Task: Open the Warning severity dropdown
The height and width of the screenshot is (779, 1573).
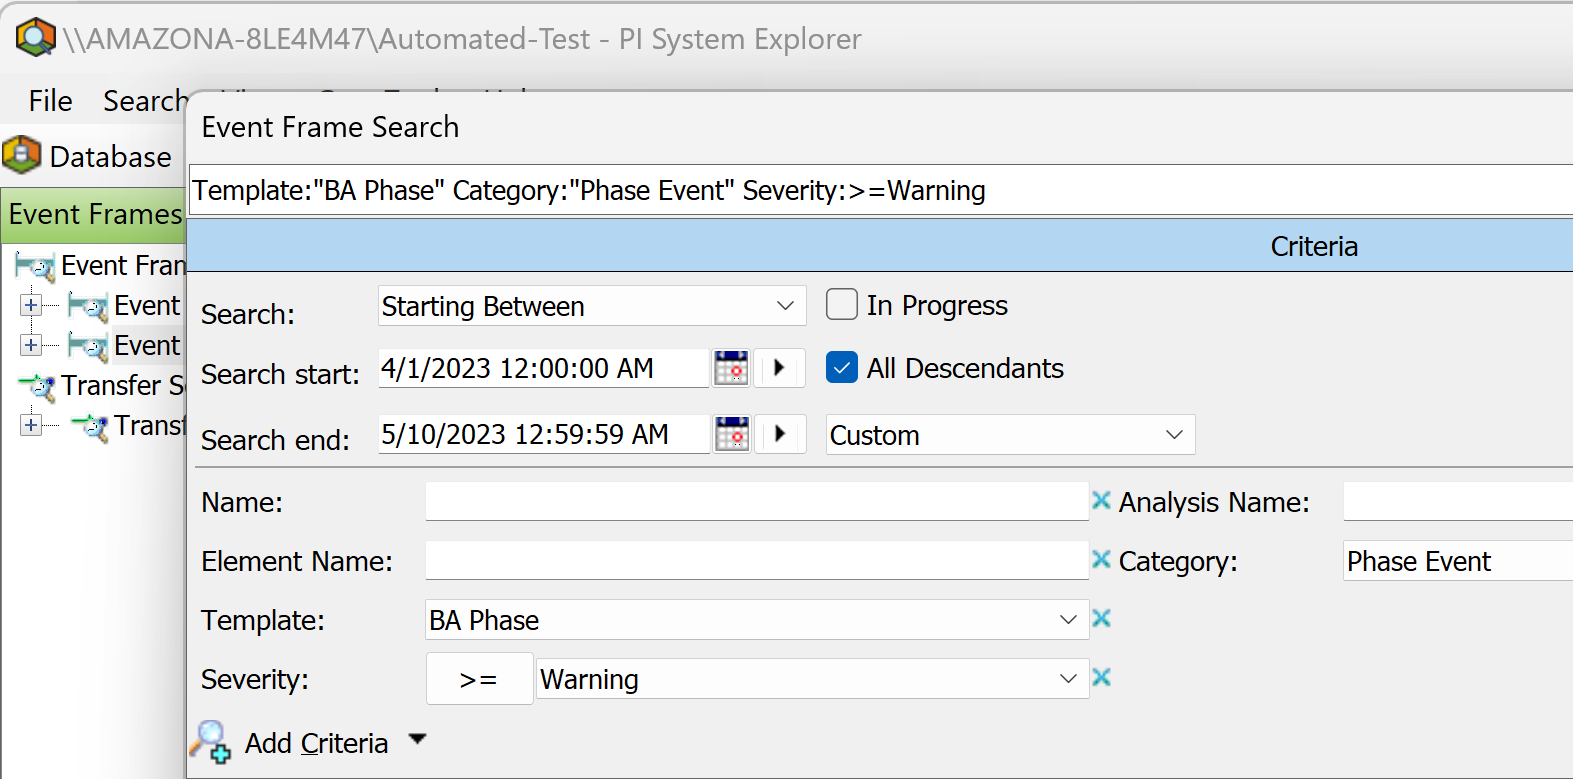Action: click(x=1067, y=679)
